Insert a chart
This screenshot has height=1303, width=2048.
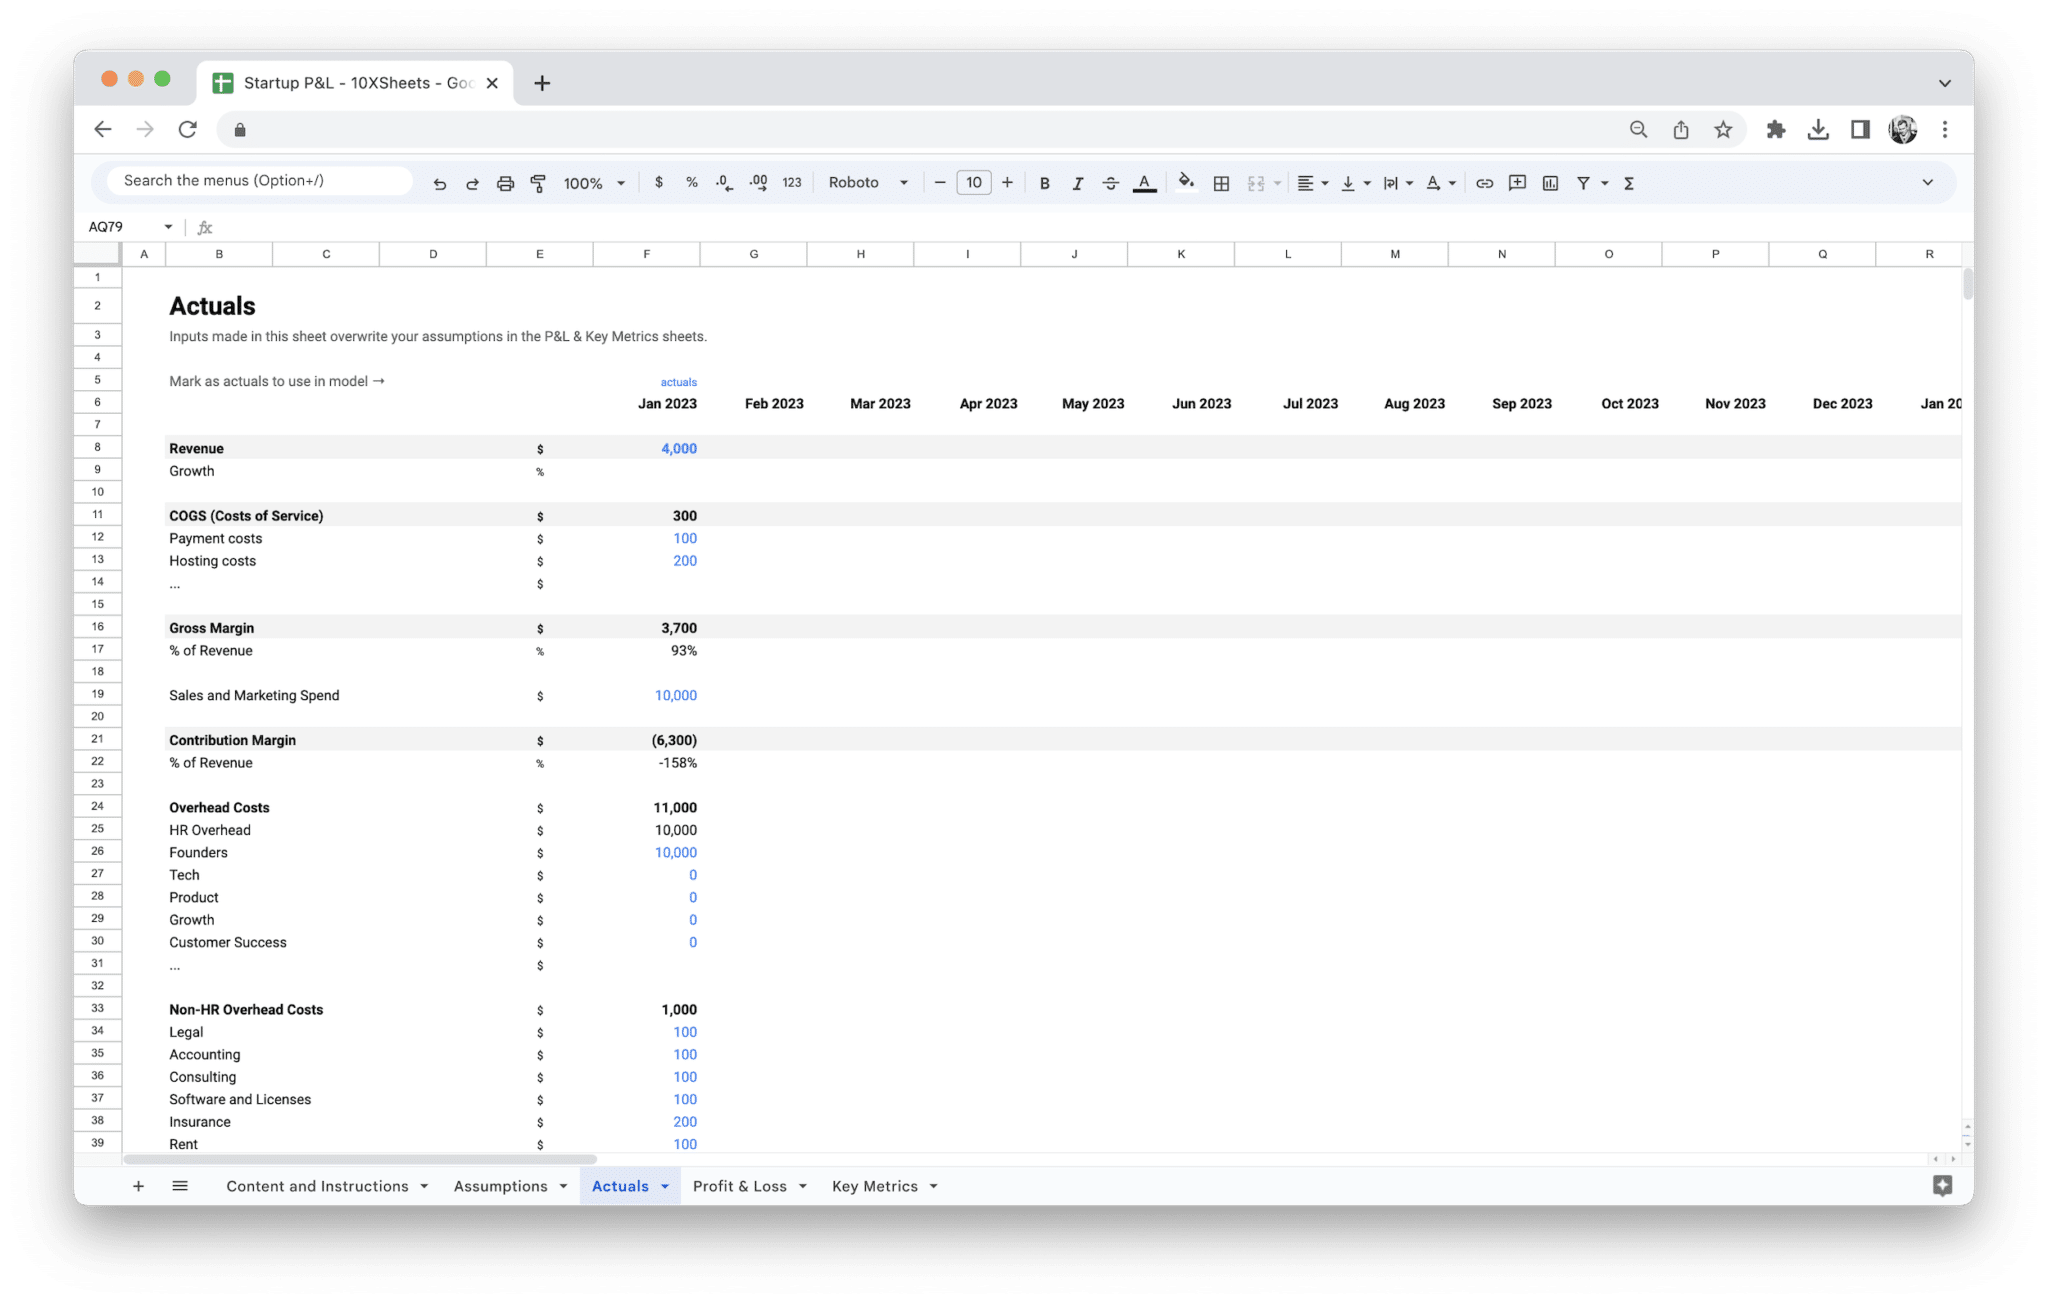point(1550,182)
